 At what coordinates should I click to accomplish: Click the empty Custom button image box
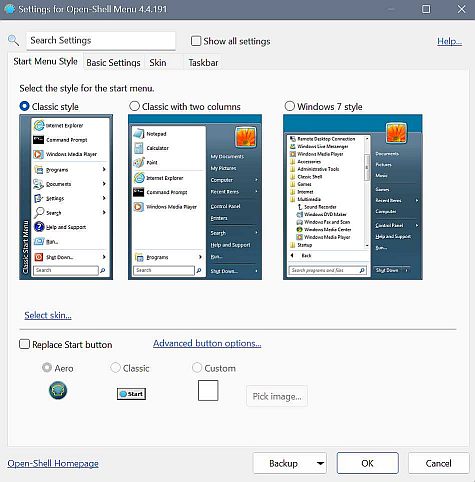208,390
